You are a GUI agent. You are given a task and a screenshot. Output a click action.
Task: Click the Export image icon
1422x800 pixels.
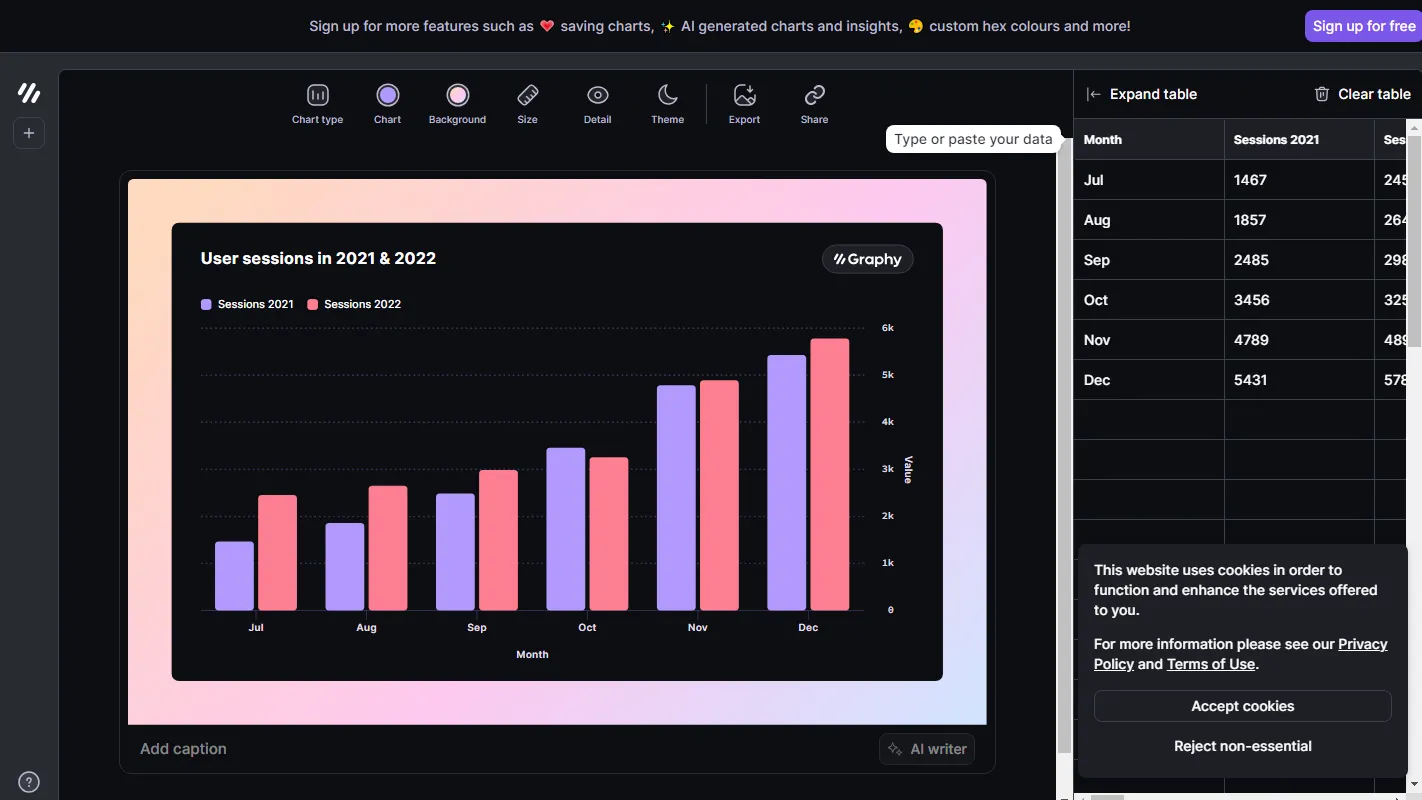[x=744, y=96]
